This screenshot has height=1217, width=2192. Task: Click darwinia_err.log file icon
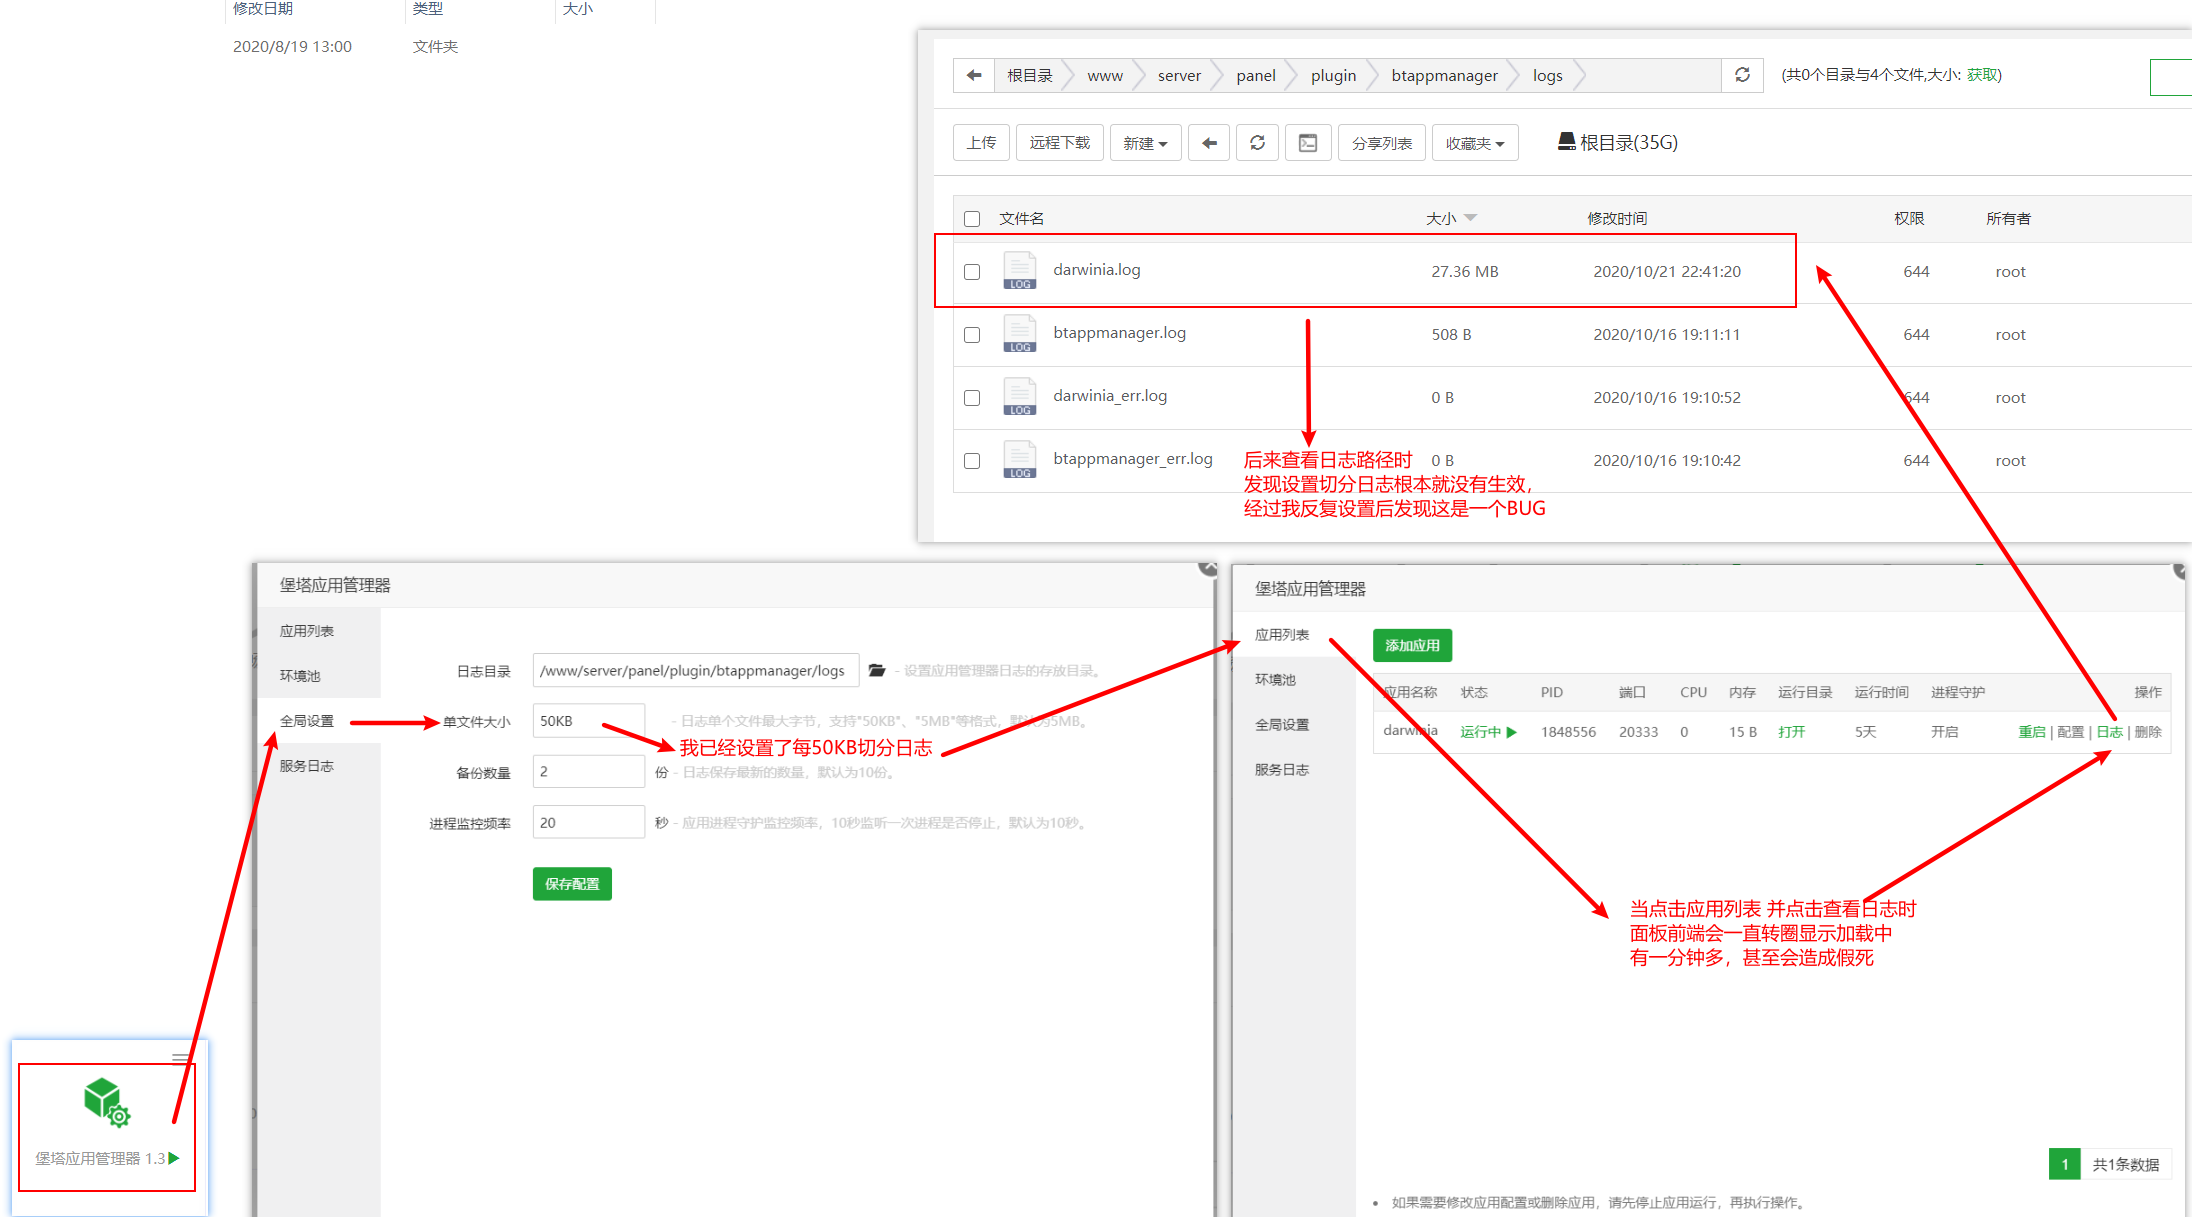(x=1020, y=397)
